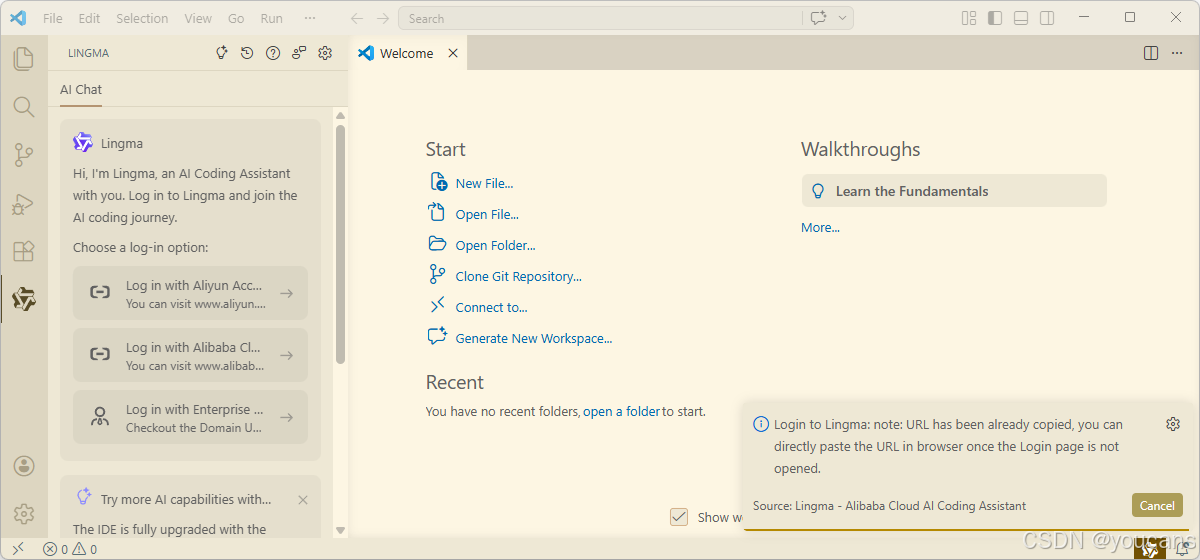Click the notification settings gear icon
This screenshot has width=1200, height=560.
point(1173,424)
